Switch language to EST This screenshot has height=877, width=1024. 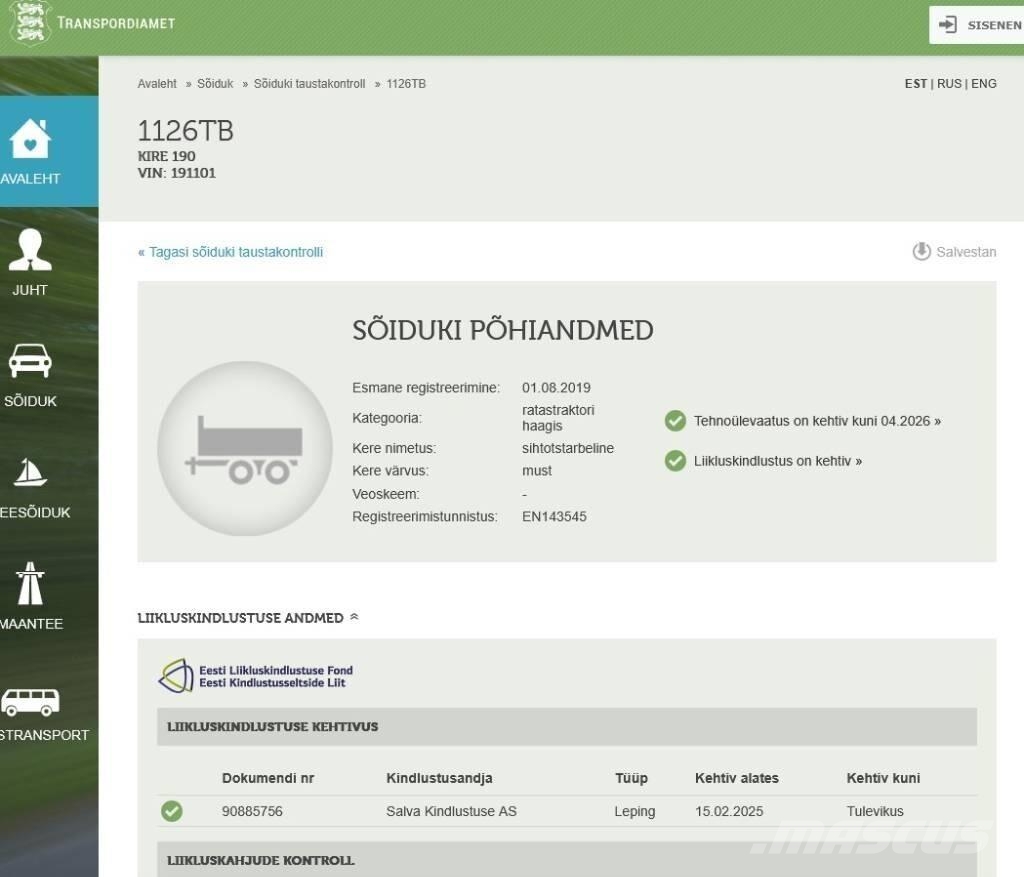click(x=916, y=84)
